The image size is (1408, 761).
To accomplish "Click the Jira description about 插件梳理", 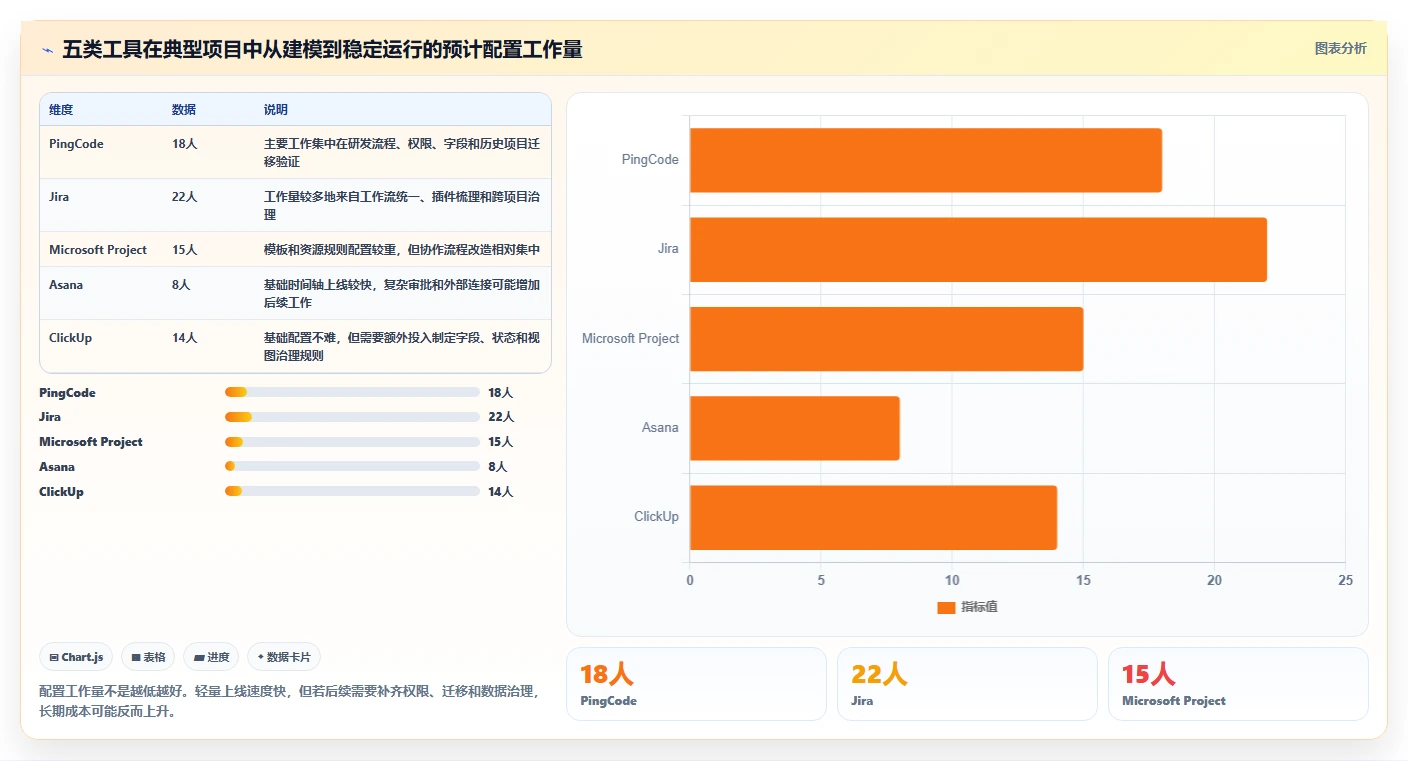I will click(x=402, y=206).
